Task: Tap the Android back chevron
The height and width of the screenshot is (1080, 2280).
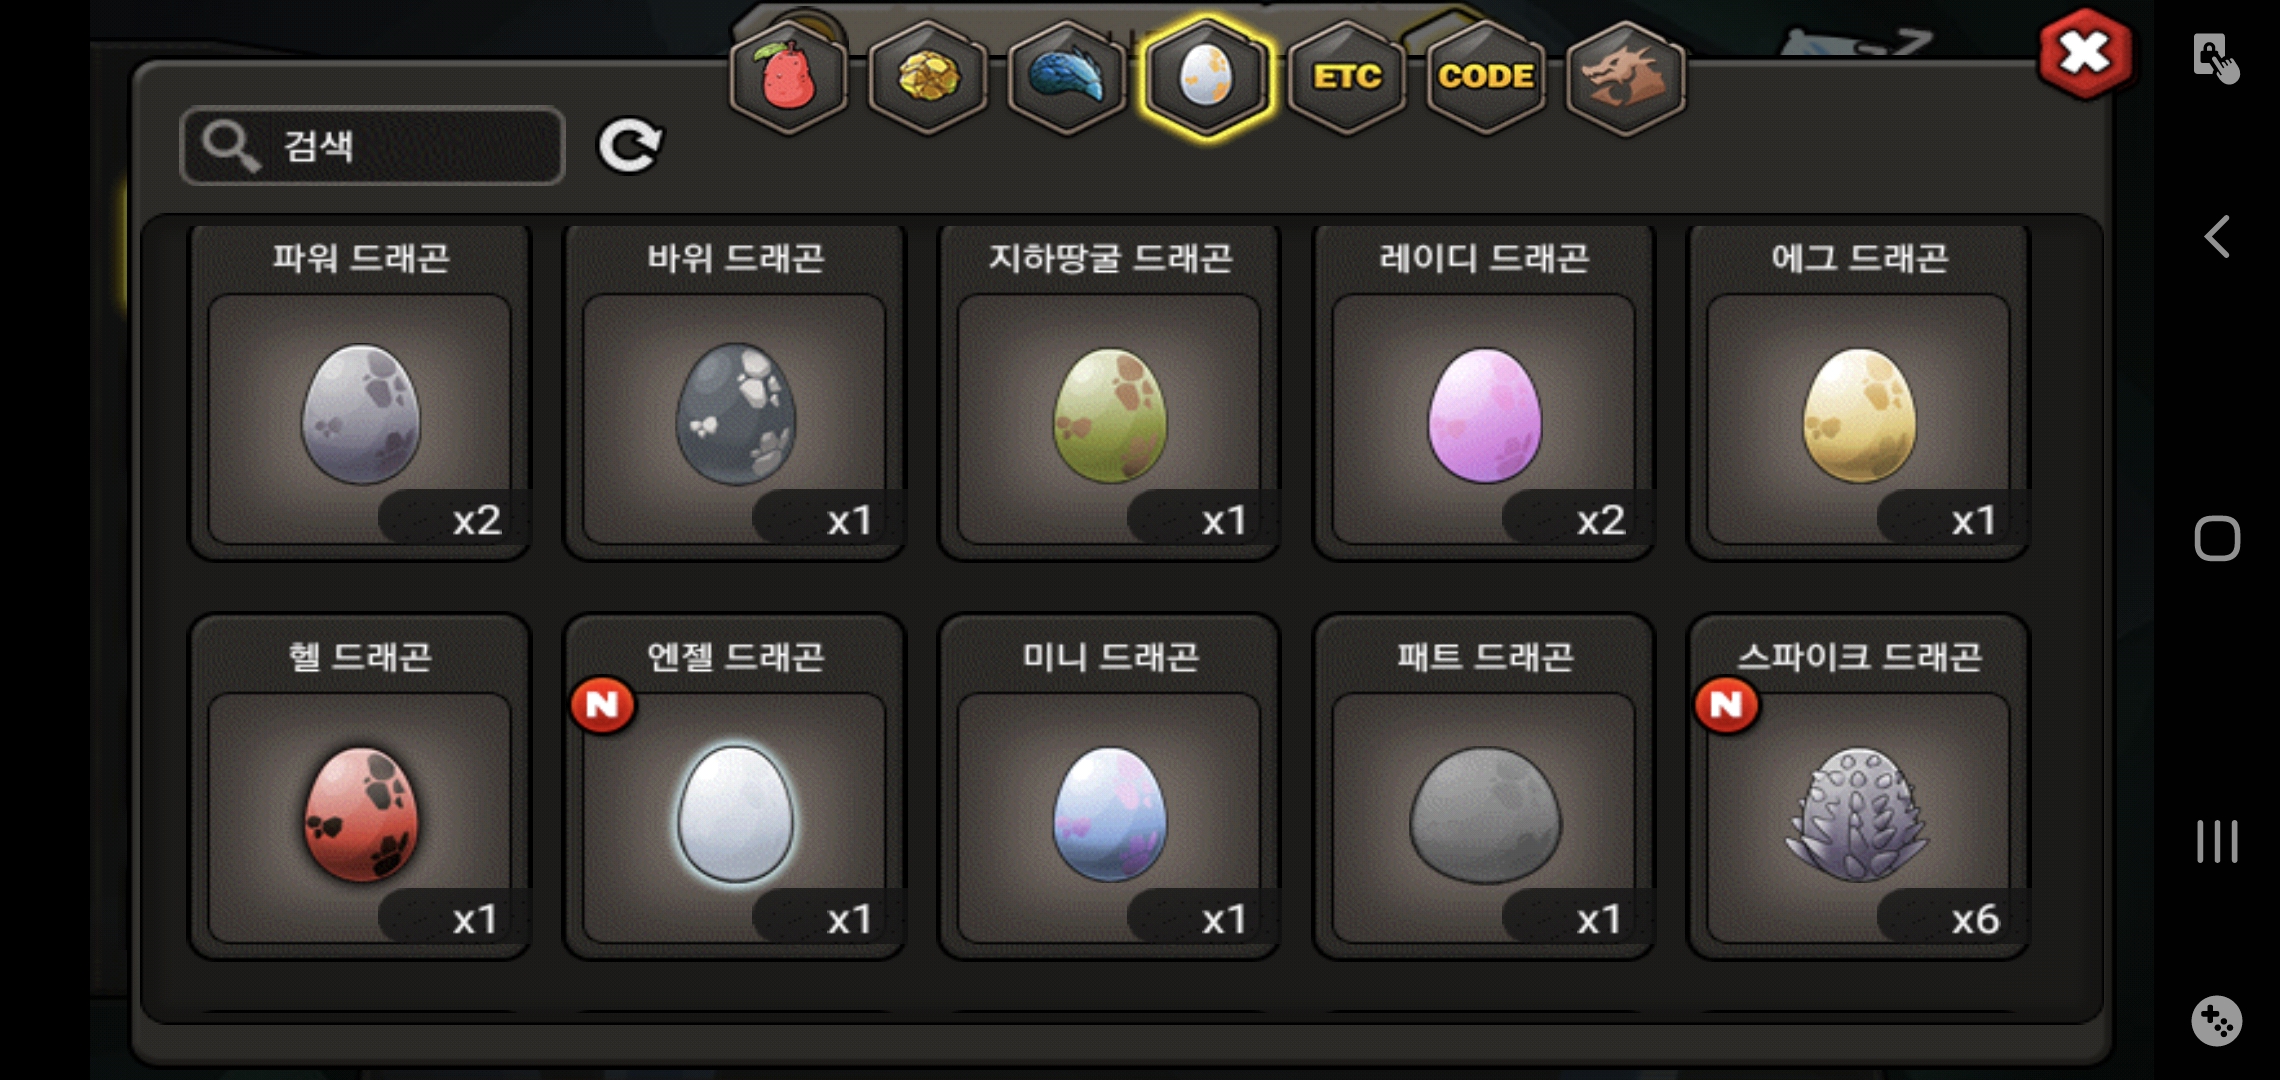Action: click(x=2217, y=237)
